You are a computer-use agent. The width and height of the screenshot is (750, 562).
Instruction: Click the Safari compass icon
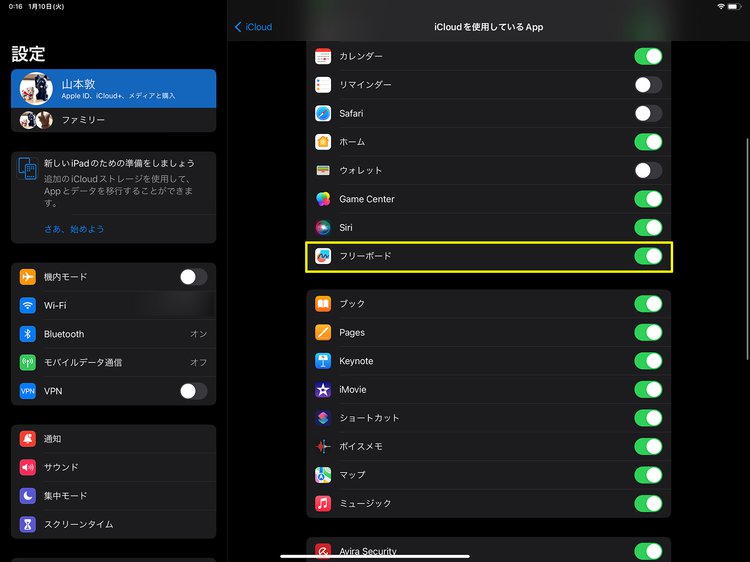tap(323, 113)
